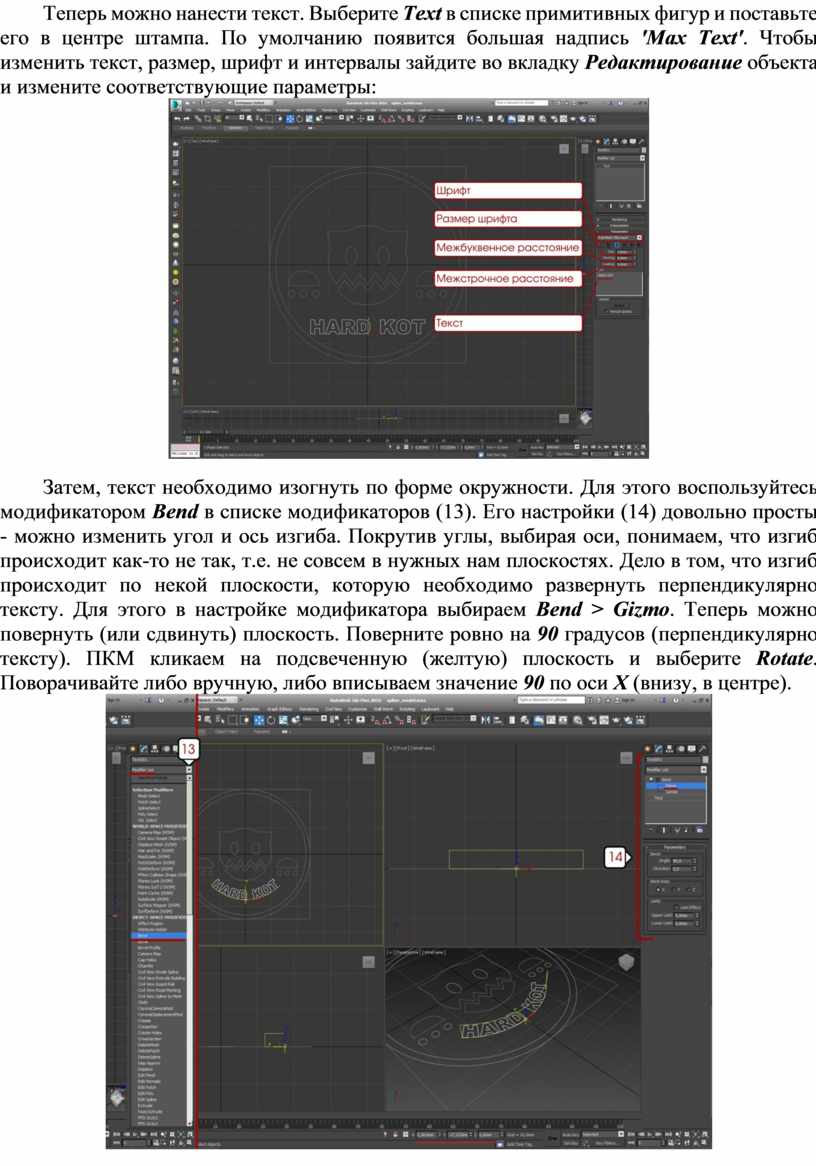Activate Select and Move in upper screenshot

289,118
